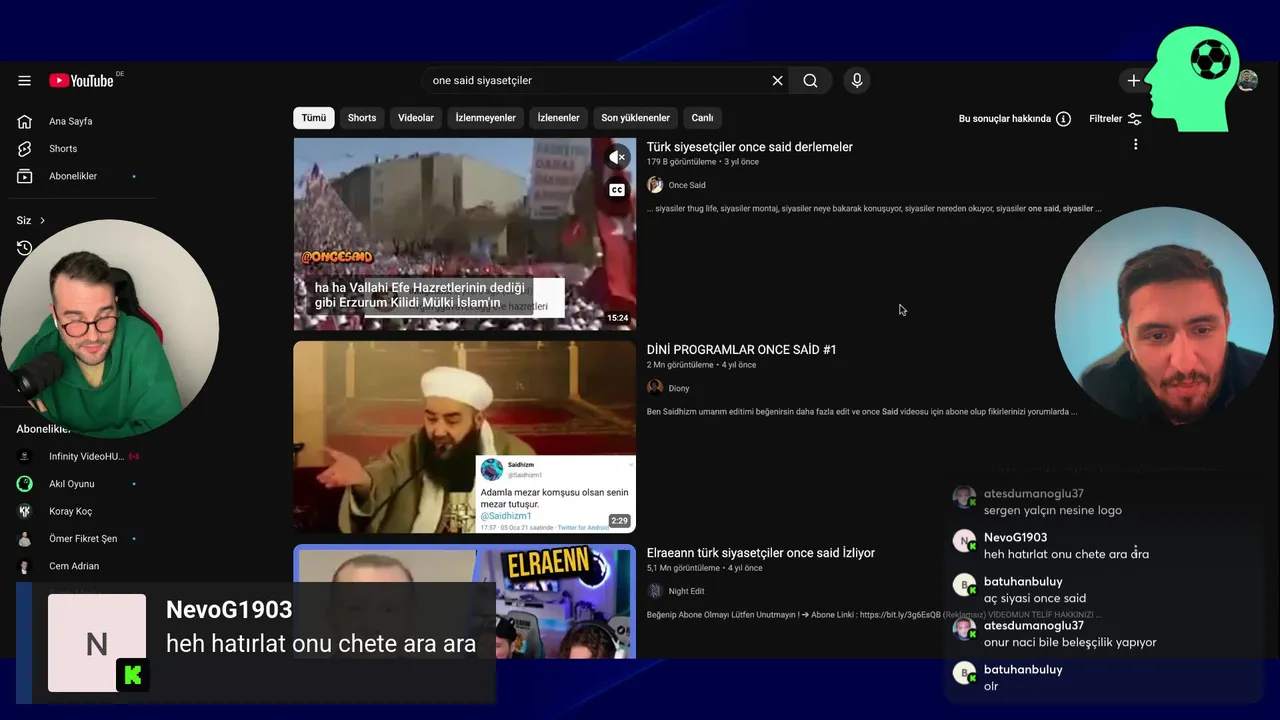Open the history clock icon
The width and height of the screenshot is (1280, 720).
click(x=25, y=248)
